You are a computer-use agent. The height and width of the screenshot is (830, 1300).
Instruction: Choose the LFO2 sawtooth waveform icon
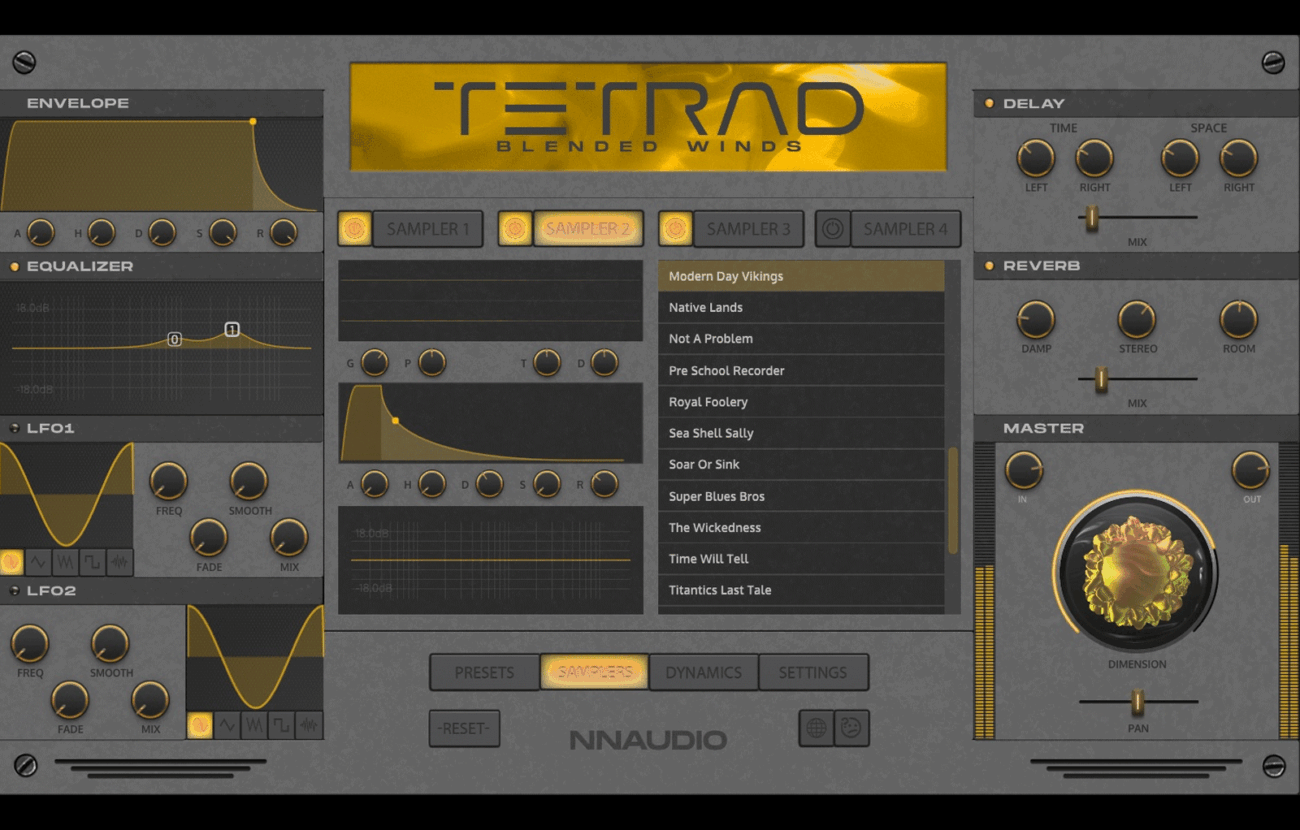click(254, 725)
